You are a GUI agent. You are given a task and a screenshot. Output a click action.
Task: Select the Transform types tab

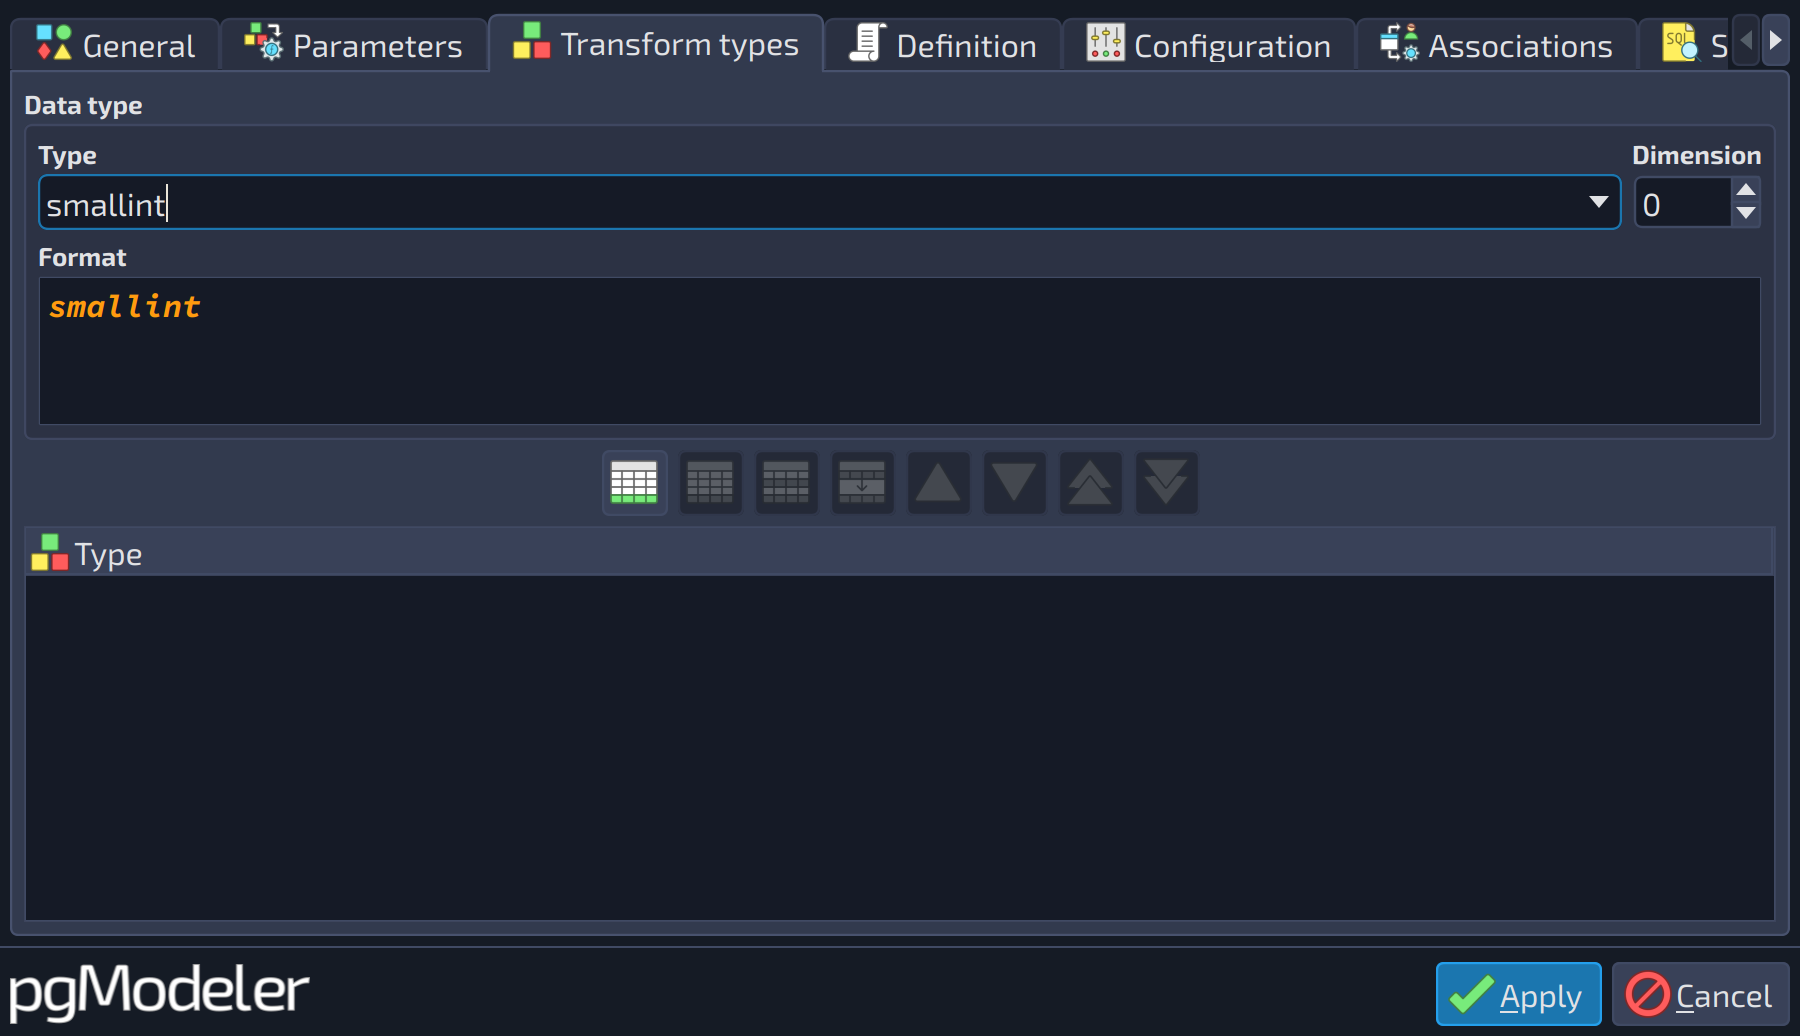[x=656, y=44]
